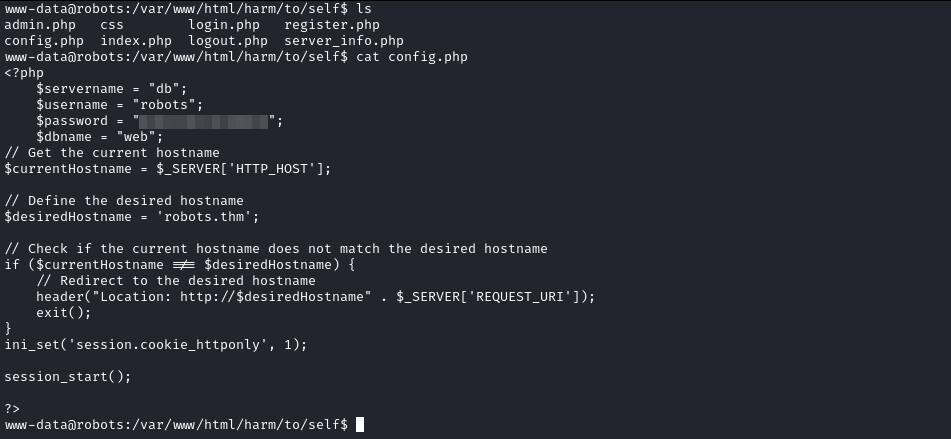Click register.php in the ls output
This screenshot has height=439, width=951.
[332, 25]
